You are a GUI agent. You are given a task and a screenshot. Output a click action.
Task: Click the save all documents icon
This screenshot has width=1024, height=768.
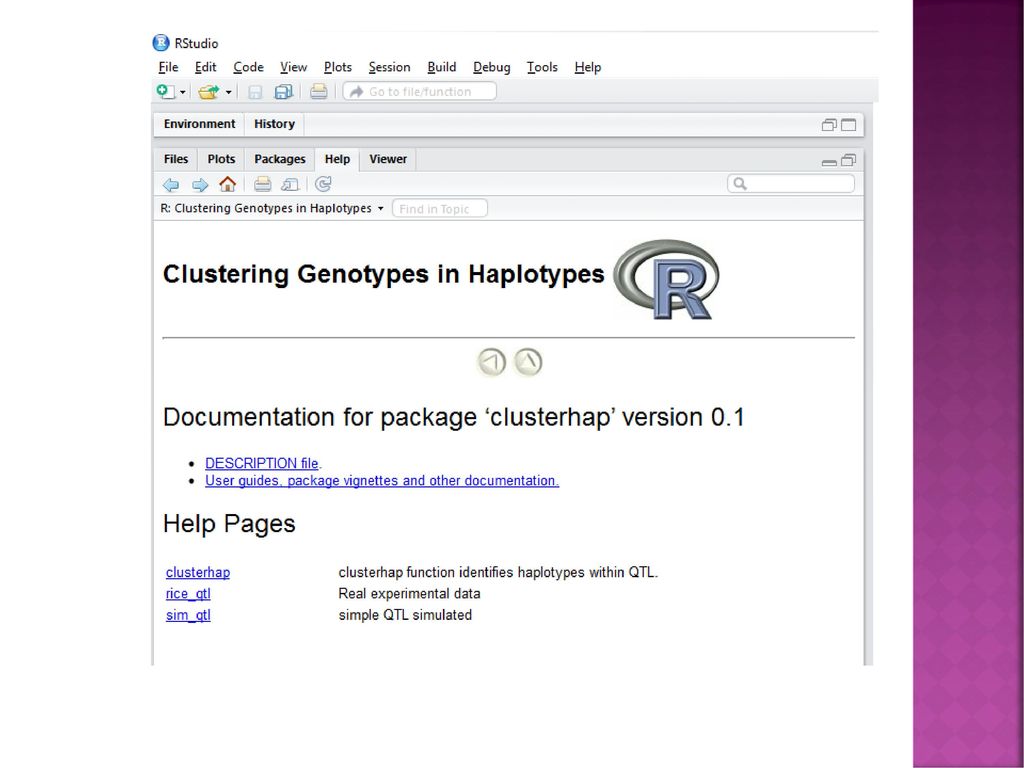pyautogui.click(x=283, y=92)
